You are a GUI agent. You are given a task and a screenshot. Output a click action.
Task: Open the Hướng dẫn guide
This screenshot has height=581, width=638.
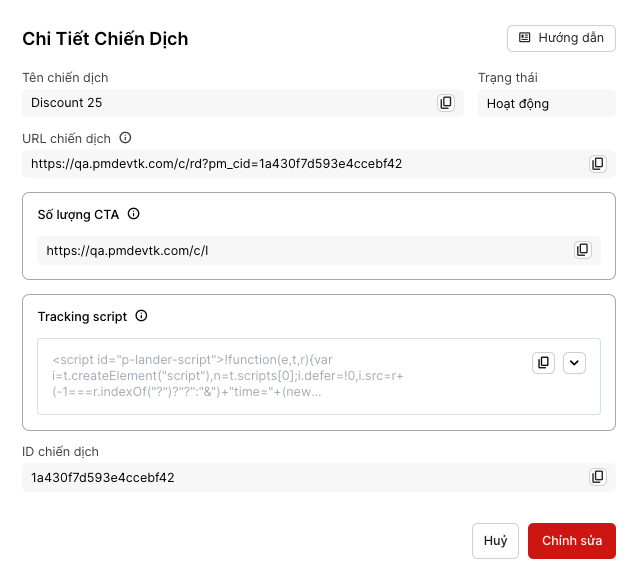(561, 38)
